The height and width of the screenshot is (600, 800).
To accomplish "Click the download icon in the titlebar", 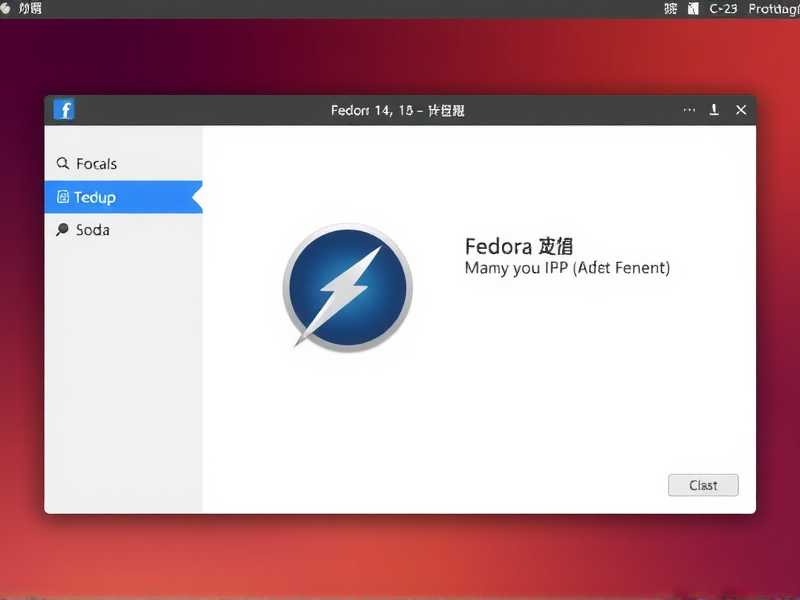I will point(714,110).
